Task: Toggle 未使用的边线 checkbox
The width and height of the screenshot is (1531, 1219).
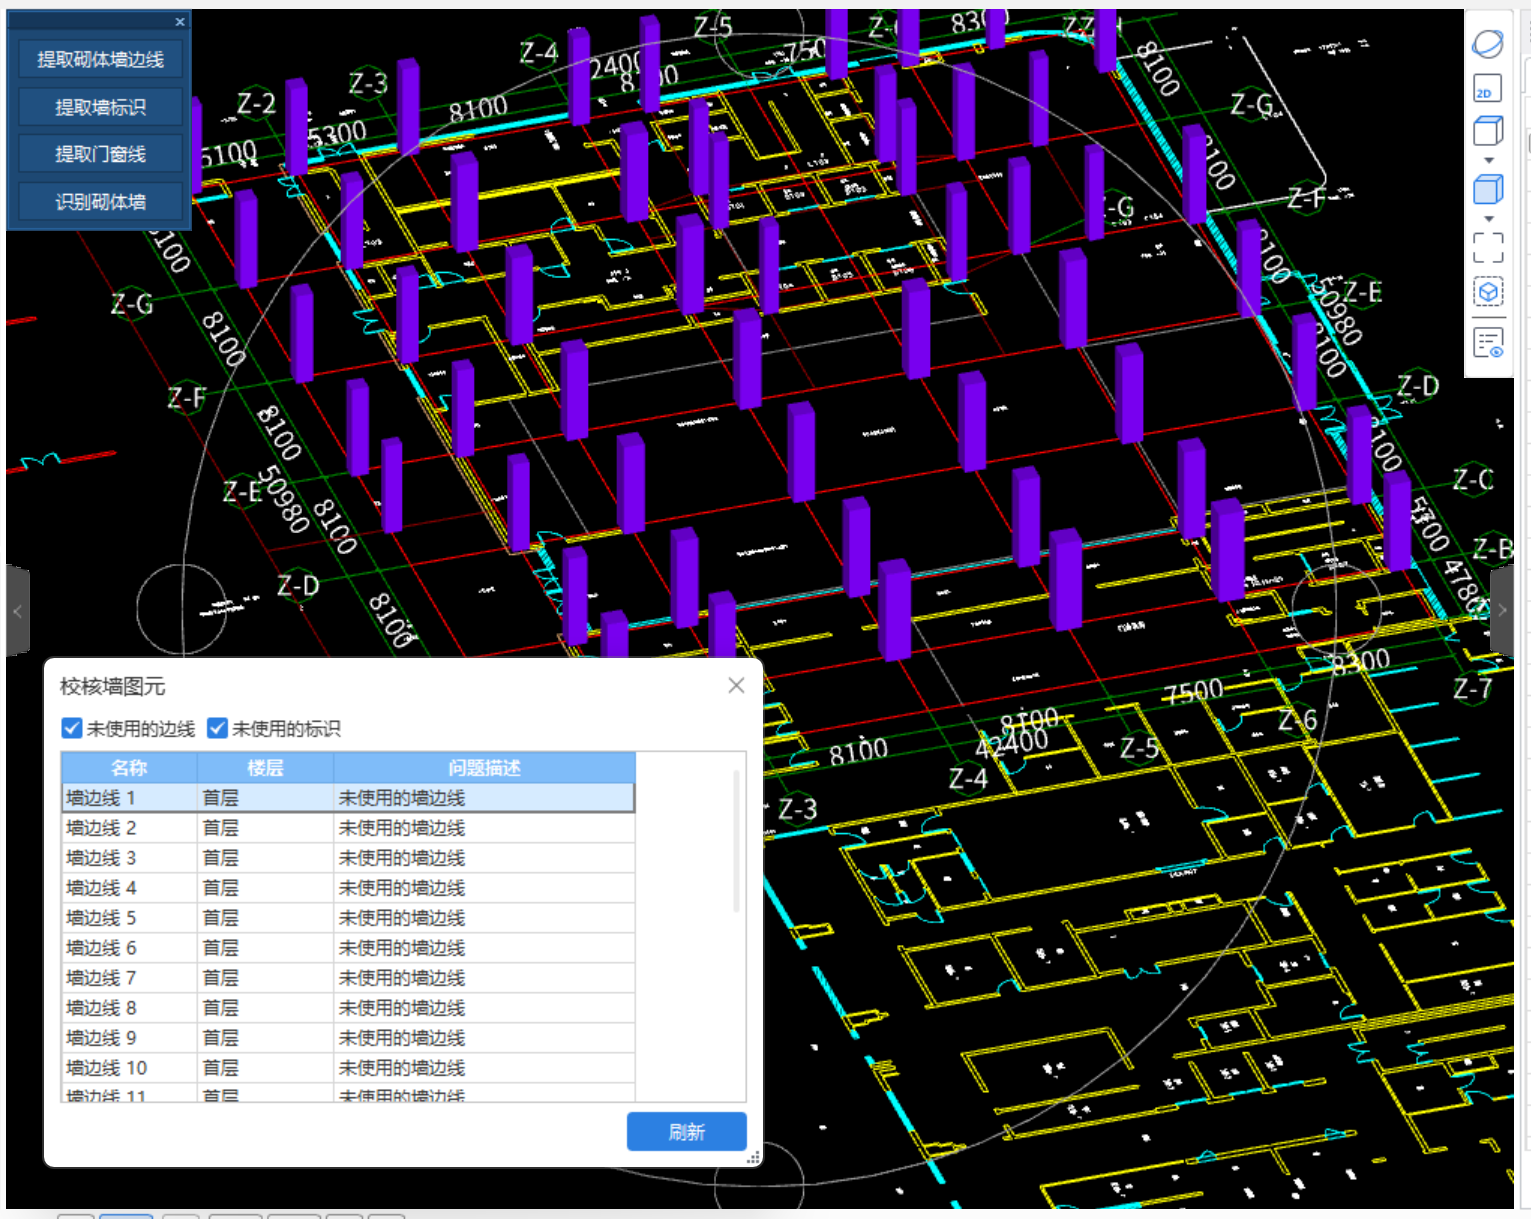Action: pyautogui.click(x=71, y=728)
